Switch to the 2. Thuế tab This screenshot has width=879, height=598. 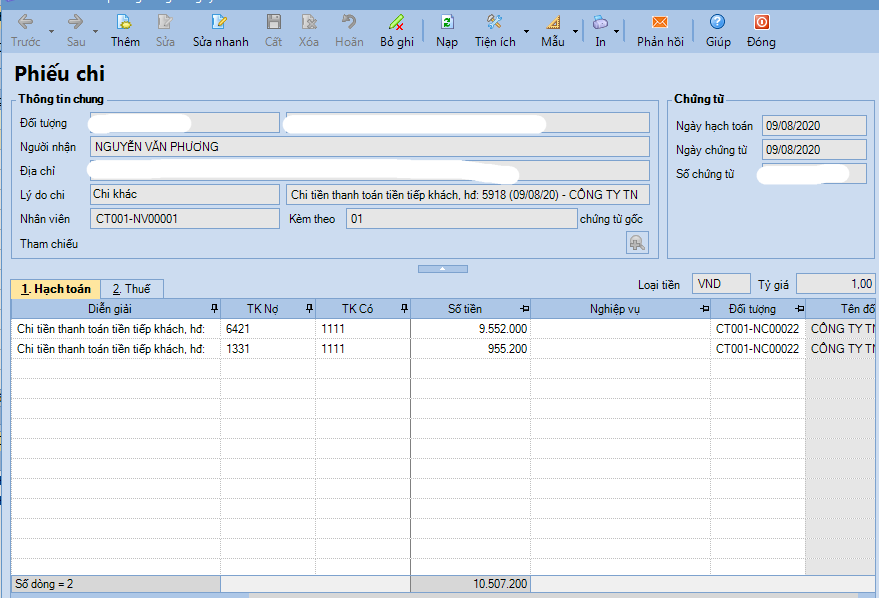coord(131,289)
